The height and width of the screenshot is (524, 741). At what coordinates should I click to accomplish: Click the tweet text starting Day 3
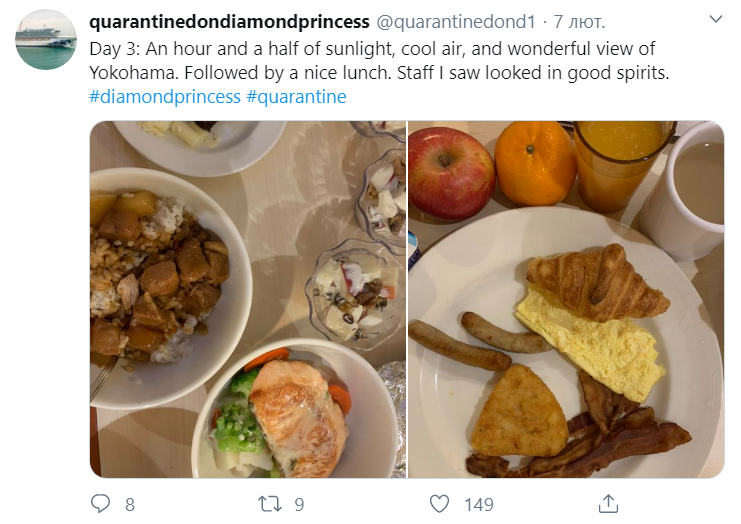pos(372,49)
